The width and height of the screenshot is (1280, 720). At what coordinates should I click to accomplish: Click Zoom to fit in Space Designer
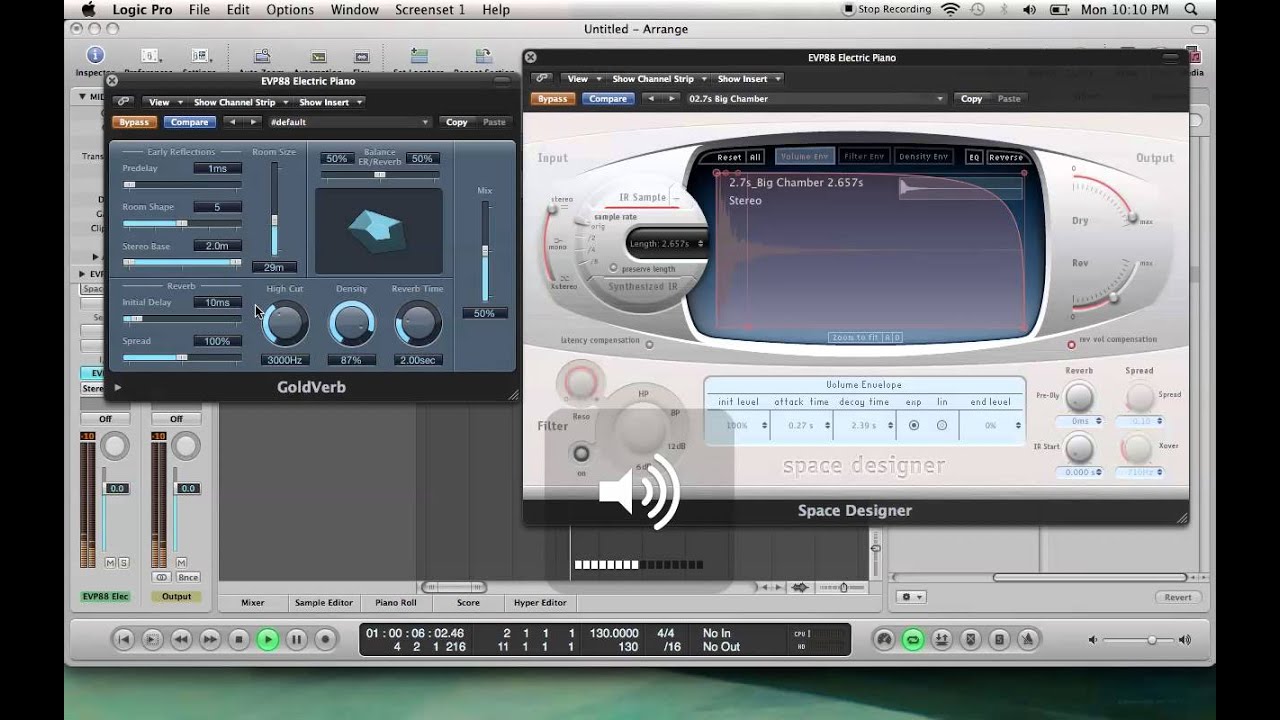coord(854,338)
